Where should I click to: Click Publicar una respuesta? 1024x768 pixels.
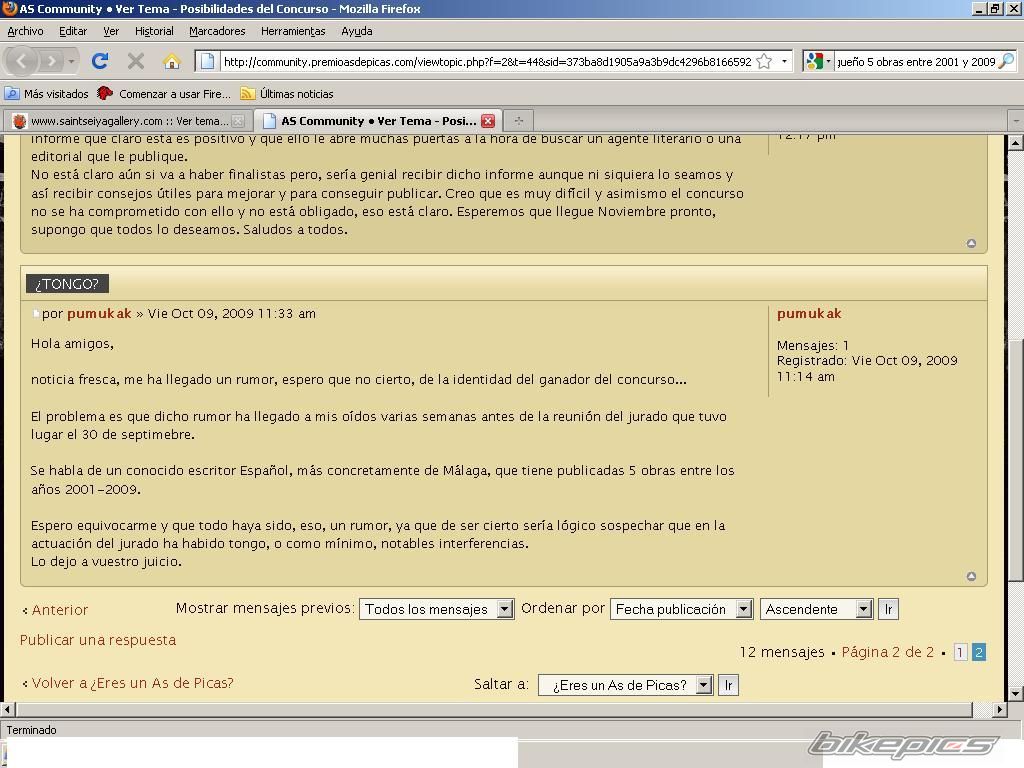(x=98, y=640)
